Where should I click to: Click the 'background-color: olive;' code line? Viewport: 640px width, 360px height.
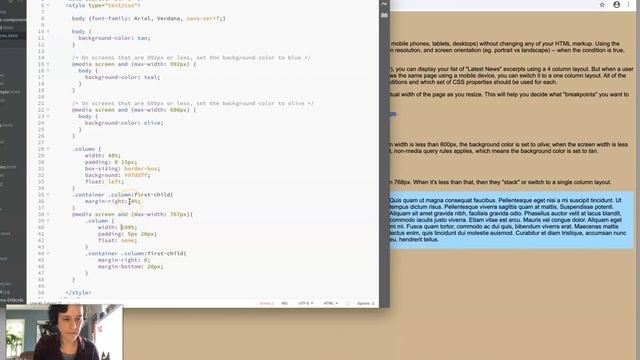[x=124, y=123]
